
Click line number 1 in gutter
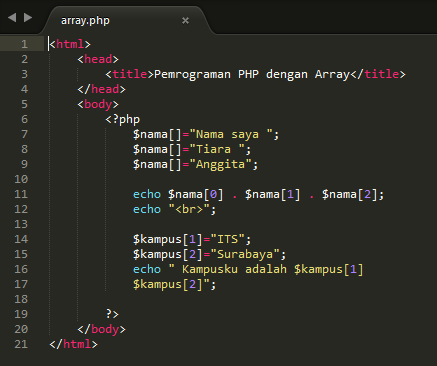24,44
